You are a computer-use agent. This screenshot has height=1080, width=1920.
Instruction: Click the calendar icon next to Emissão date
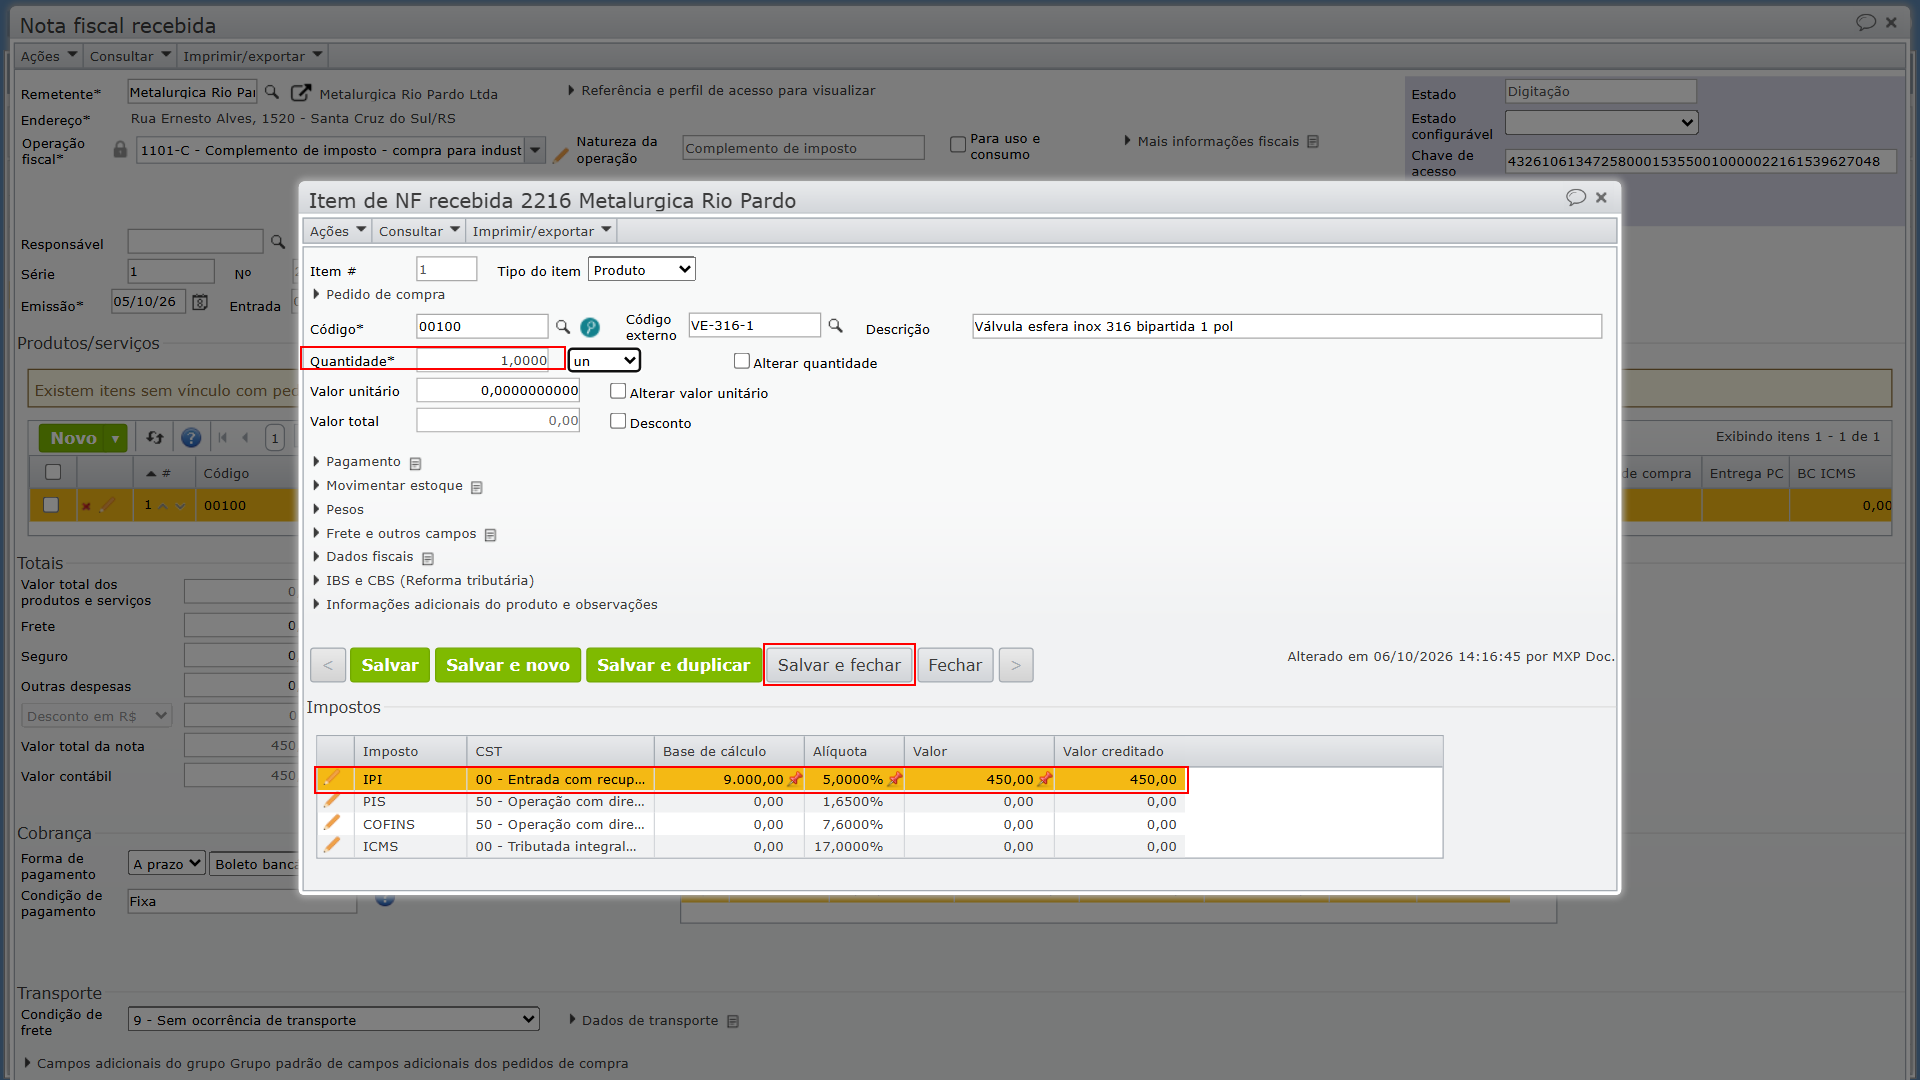click(200, 302)
